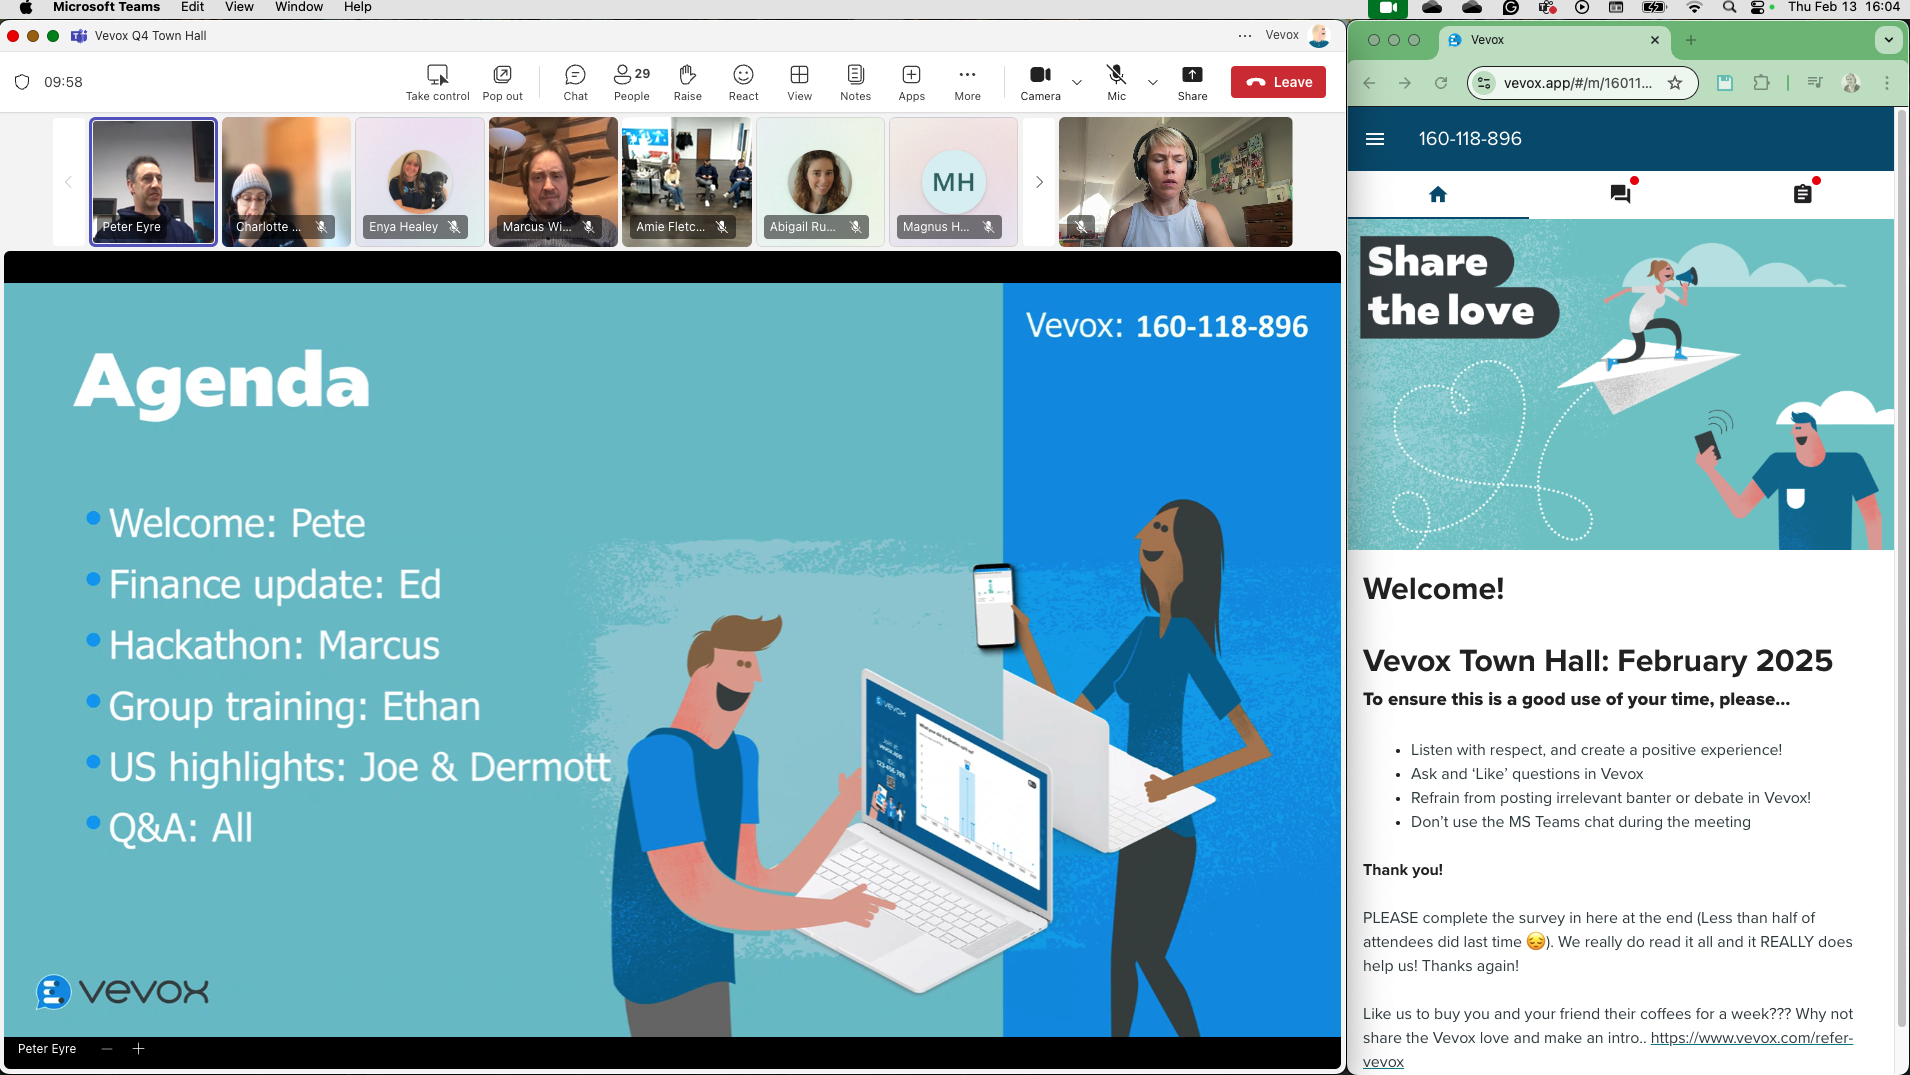Screen dimensions: 1910x1075
Task: Open the Microsoft Teams app menu
Action: coord(106,7)
